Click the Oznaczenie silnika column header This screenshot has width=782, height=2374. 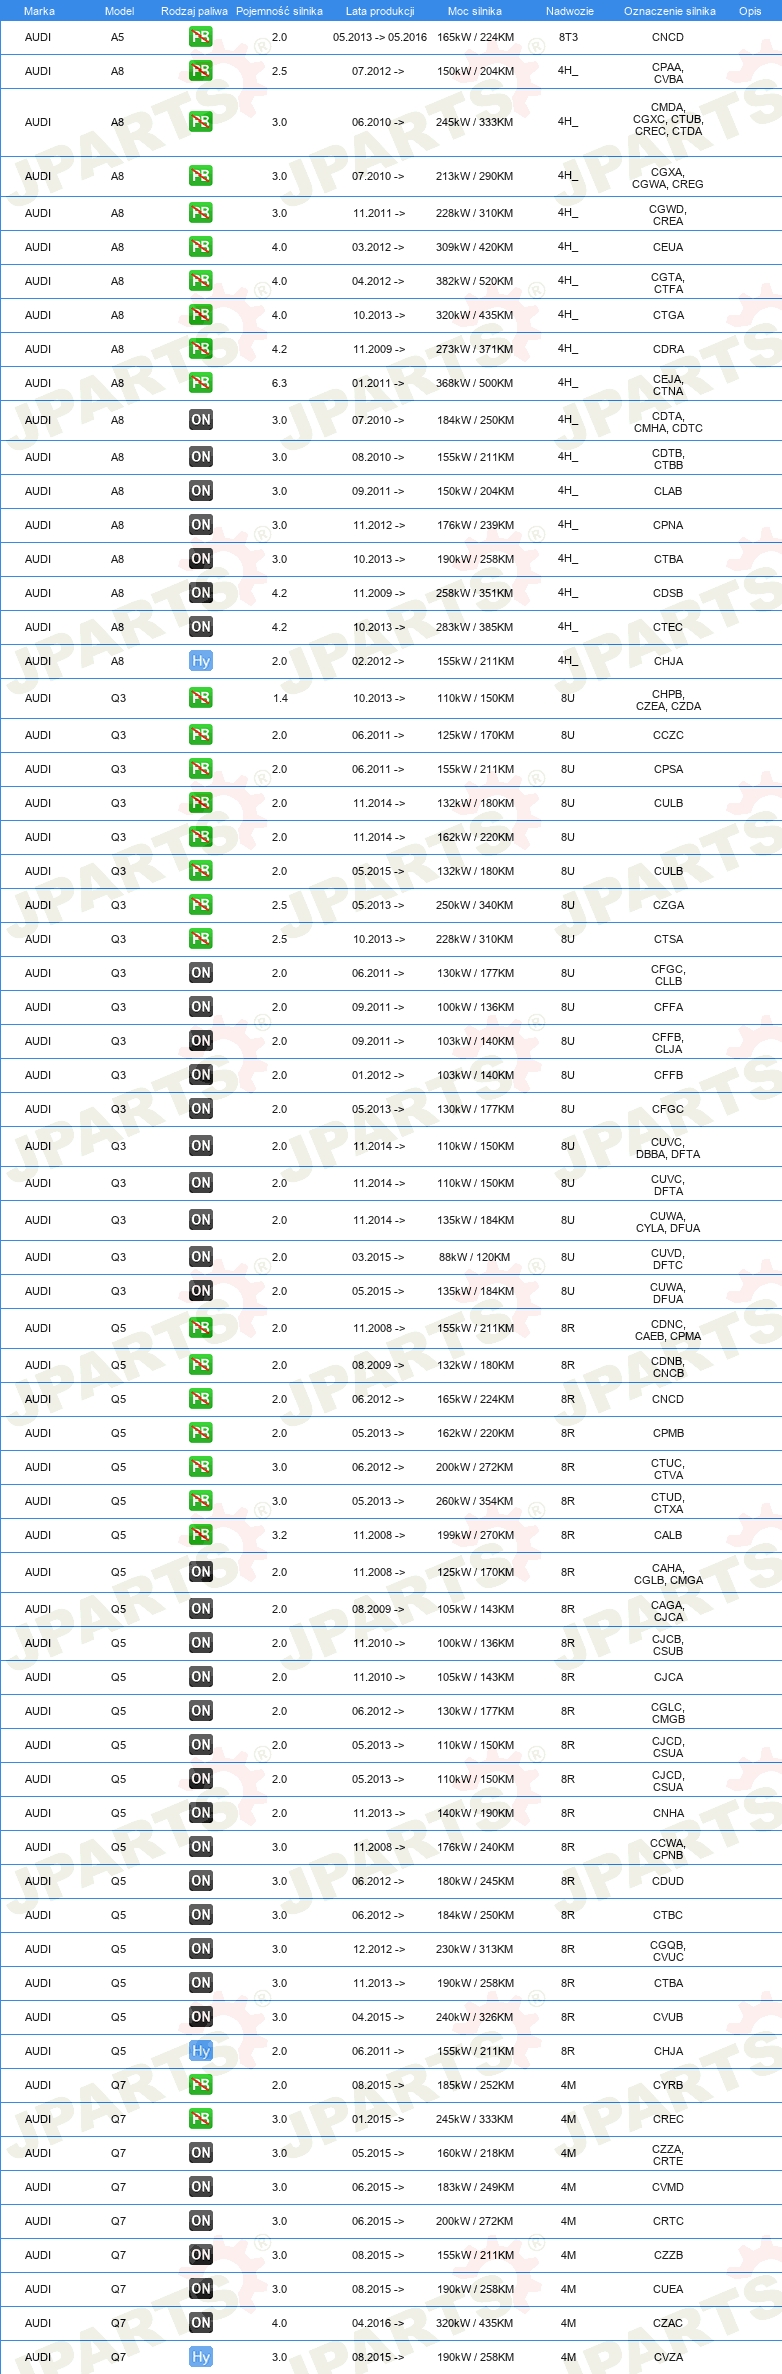click(669, 11)
